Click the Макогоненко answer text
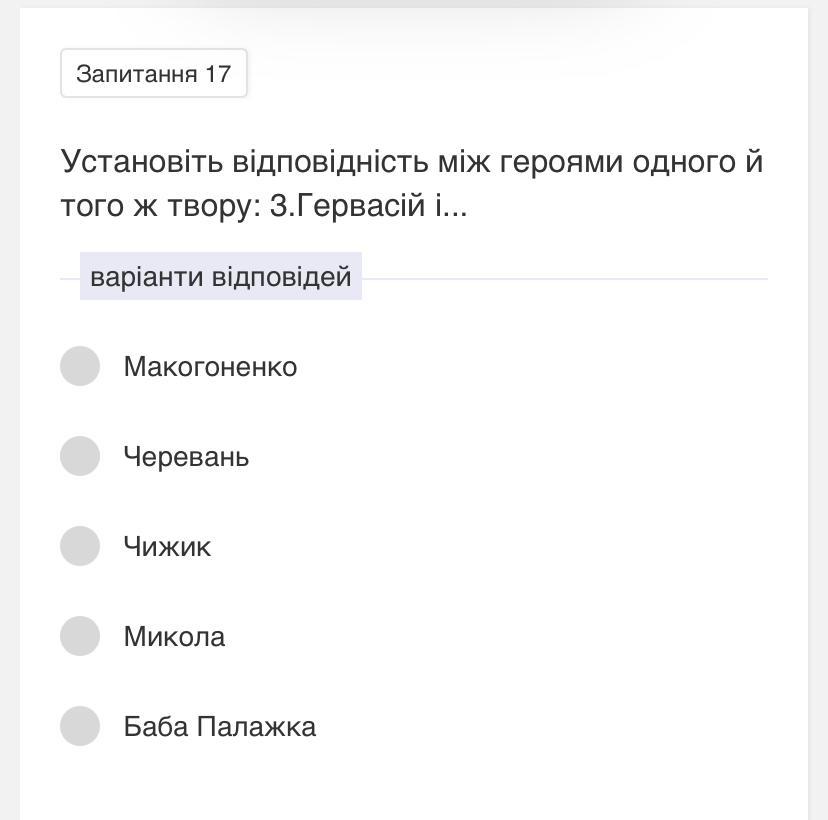Viewport: 828px width, 820px height. 210,366
